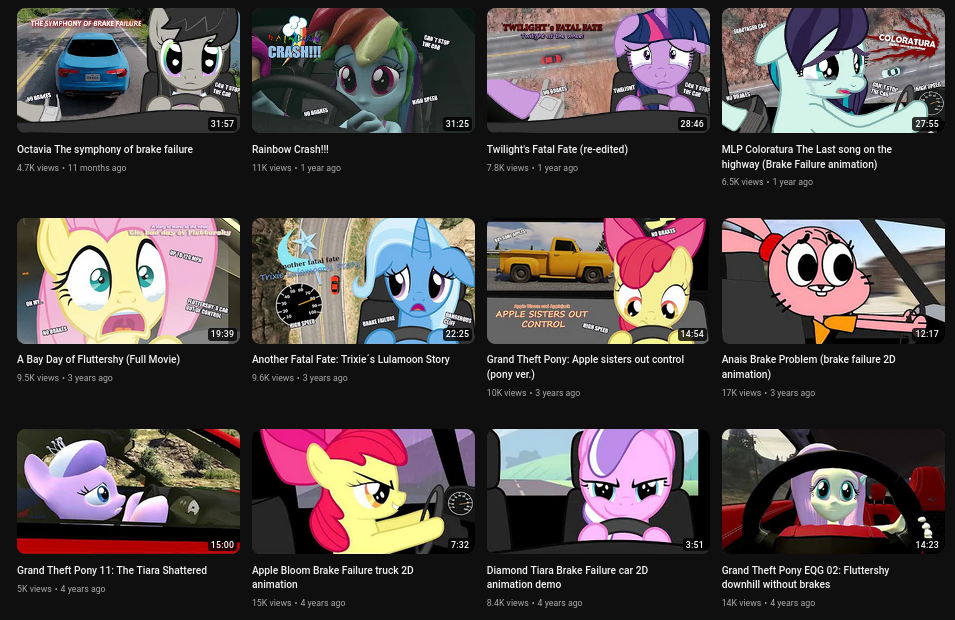This screenshot has height=620, width=955.
Task: Click Diamond Tiara Brake Failure demo title
Action: [568, 577]
